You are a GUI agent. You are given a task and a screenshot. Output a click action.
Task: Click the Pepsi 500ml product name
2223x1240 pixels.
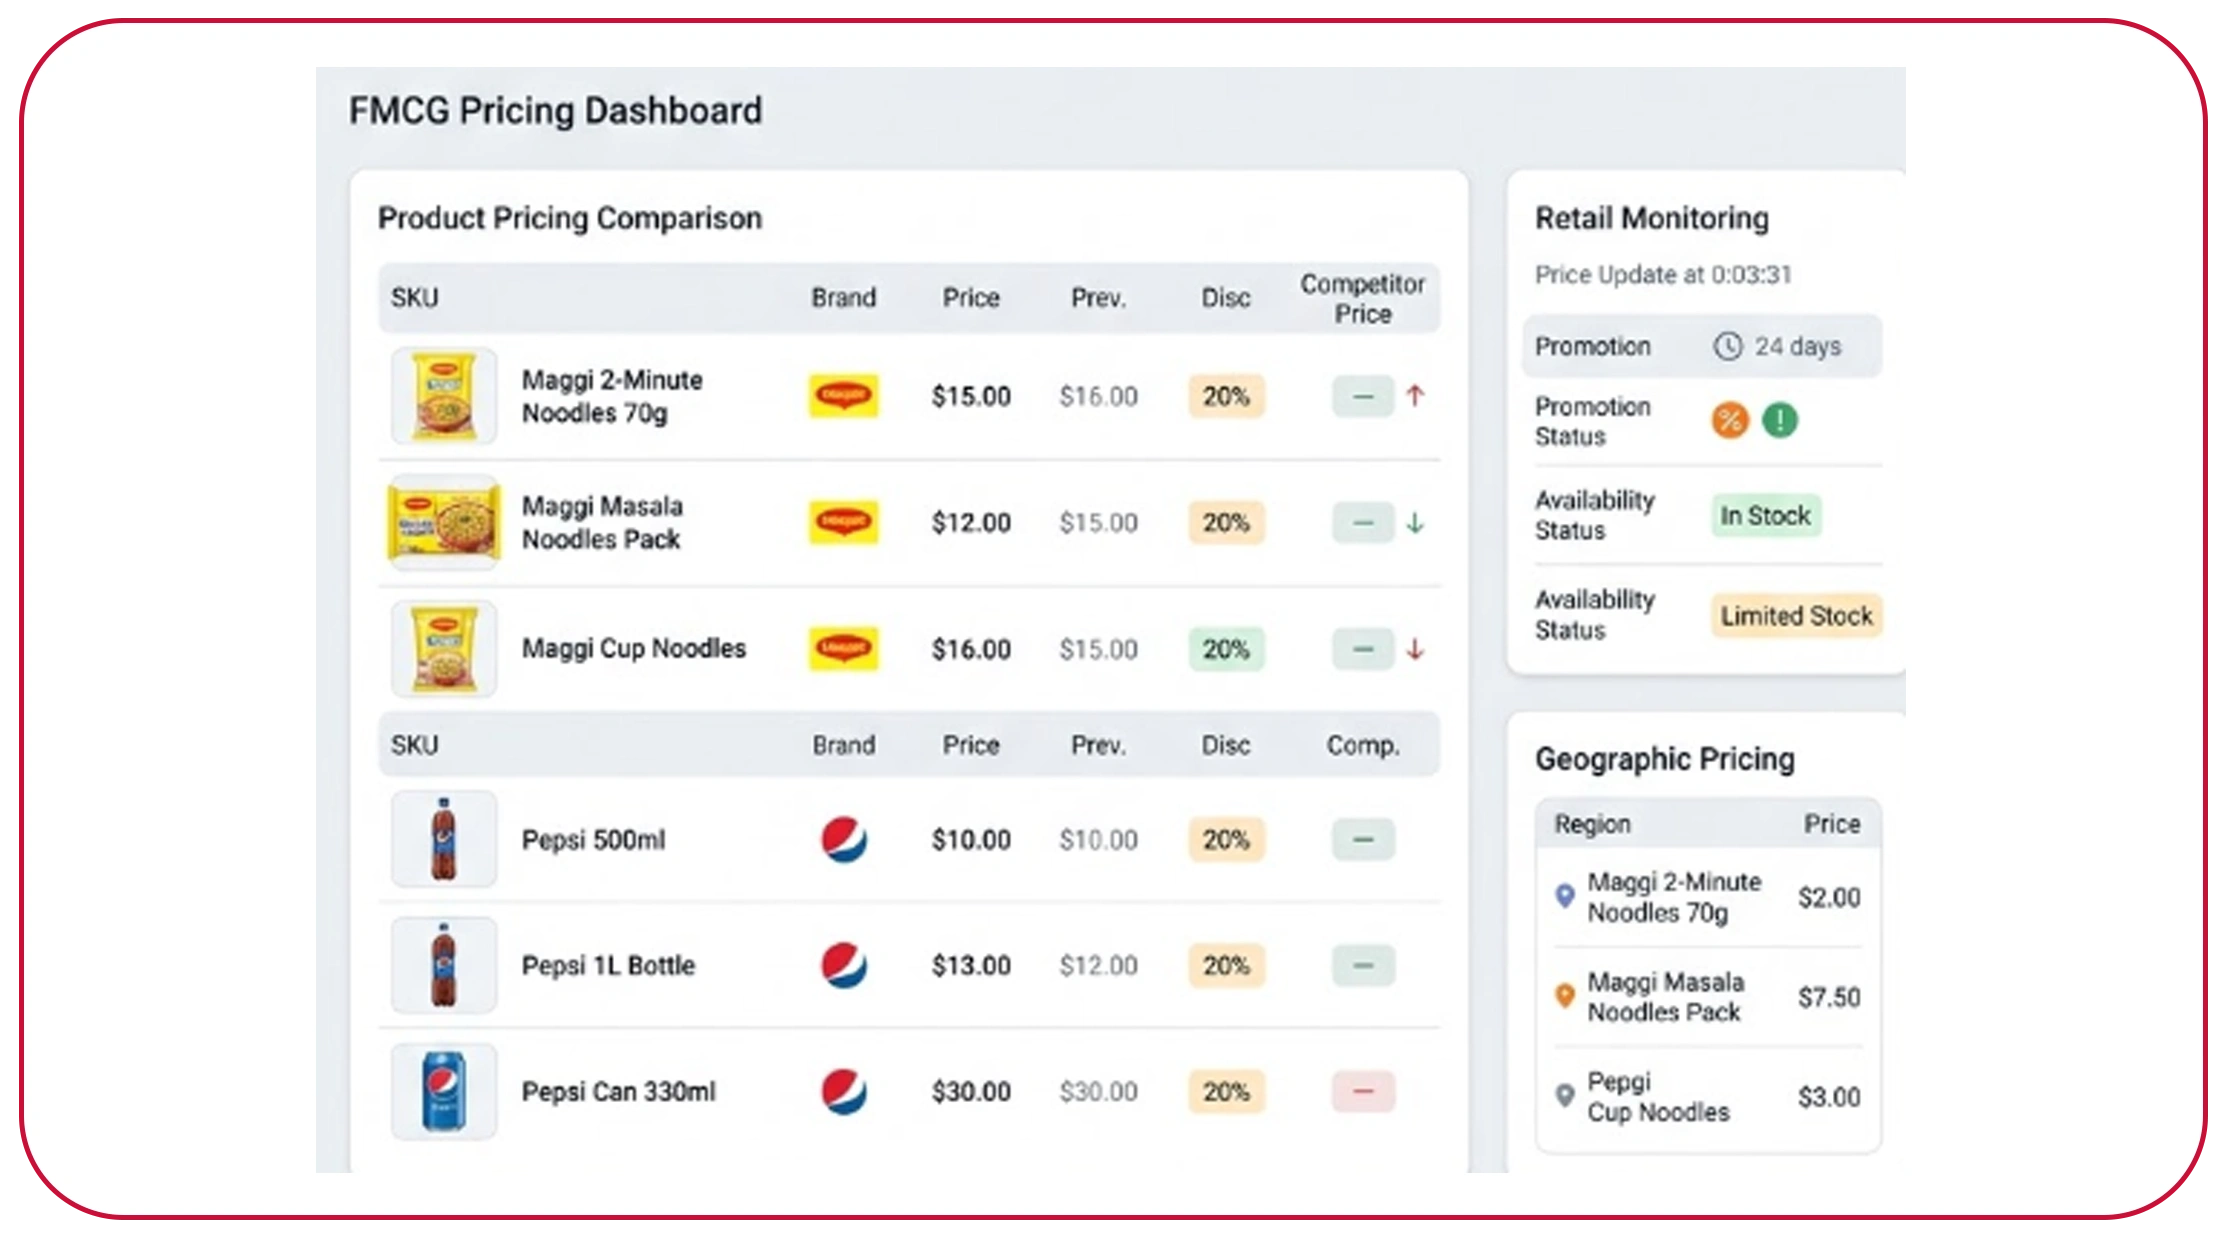(593, 839)
